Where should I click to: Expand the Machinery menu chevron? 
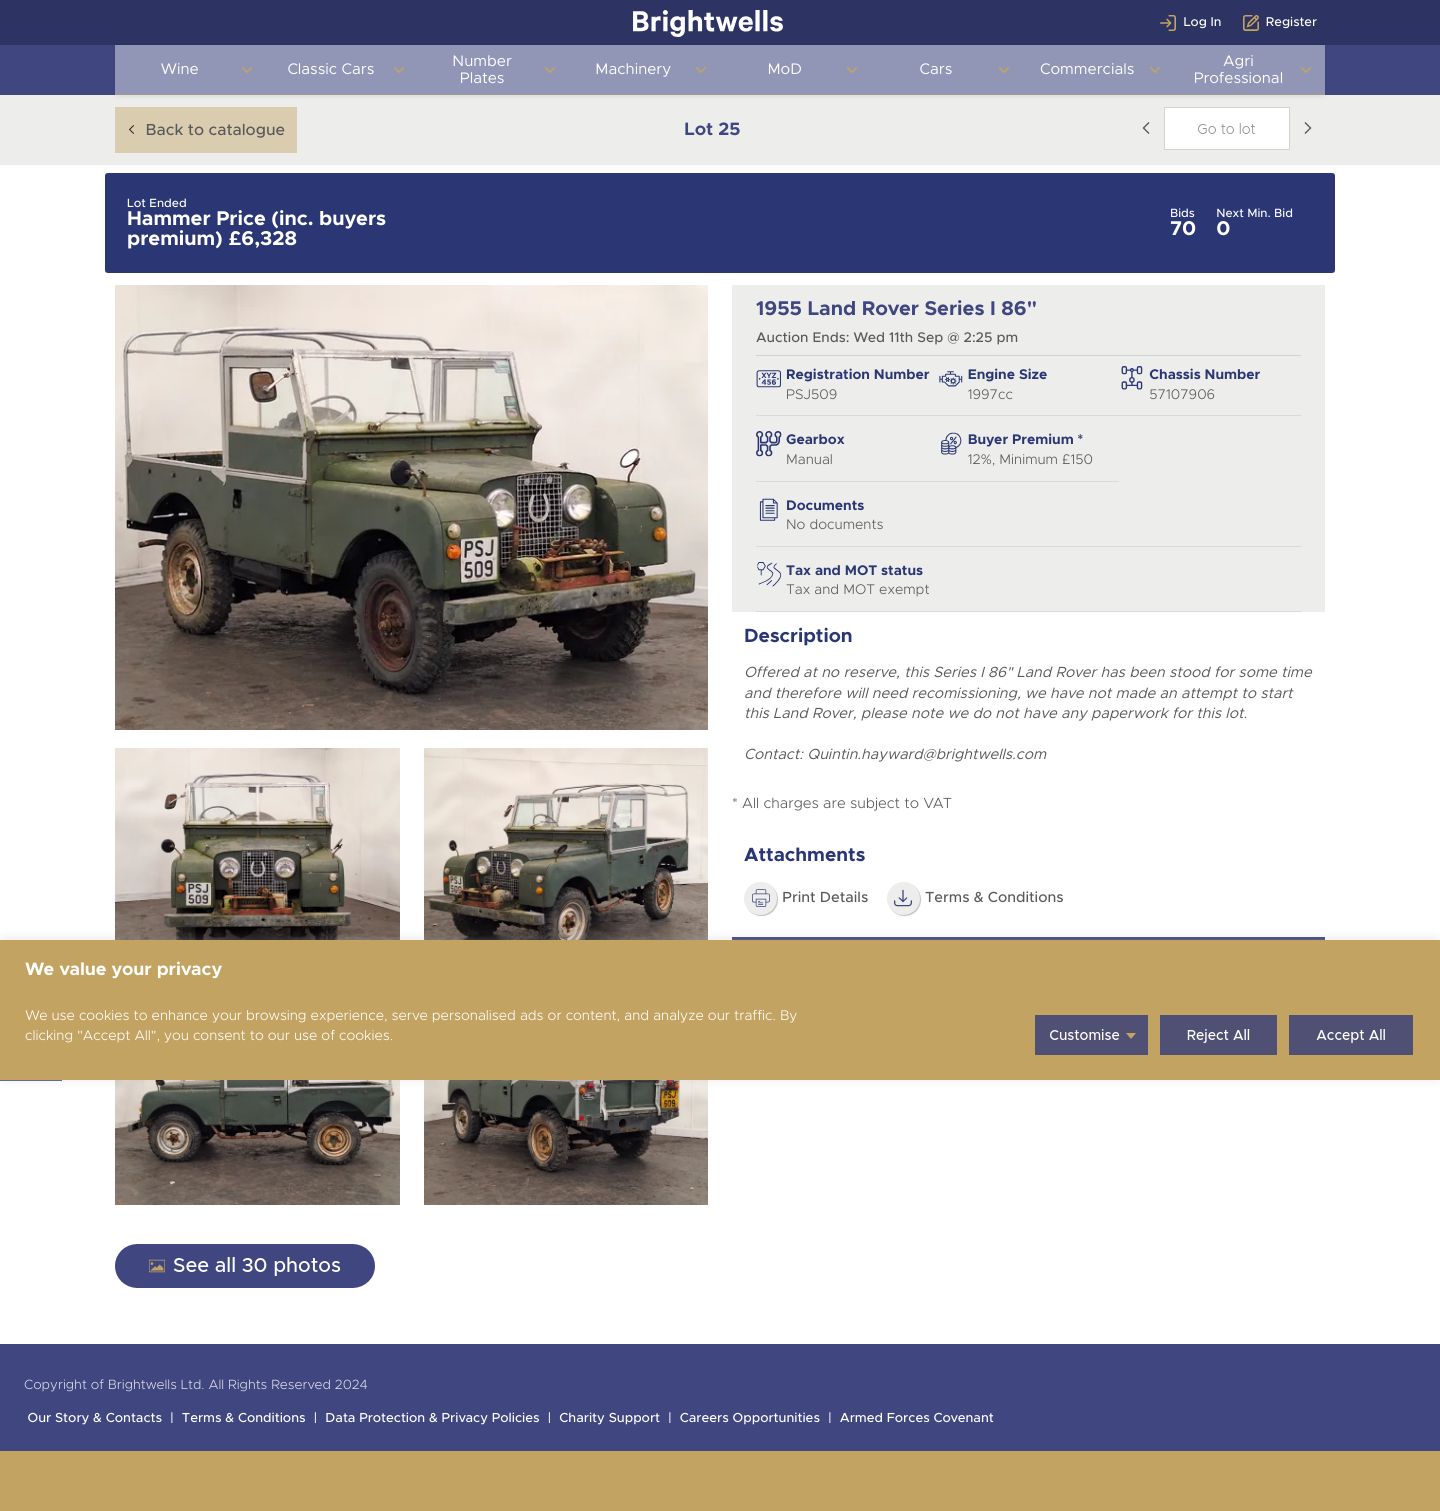pos(701,70)
